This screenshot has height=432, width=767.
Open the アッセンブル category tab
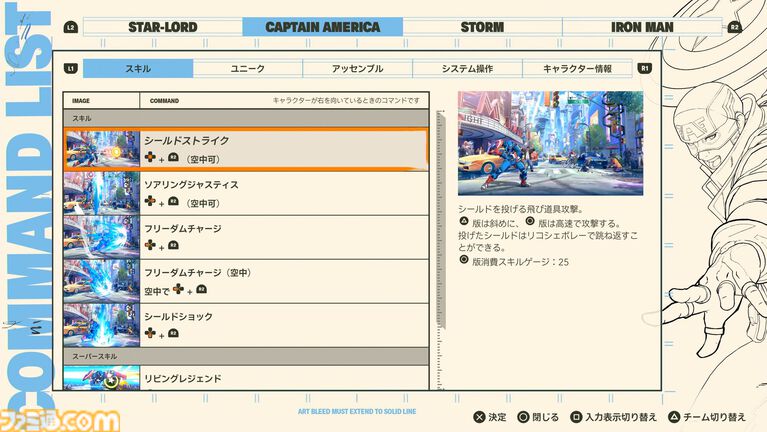pyautogui.click(x=358, y=68)
